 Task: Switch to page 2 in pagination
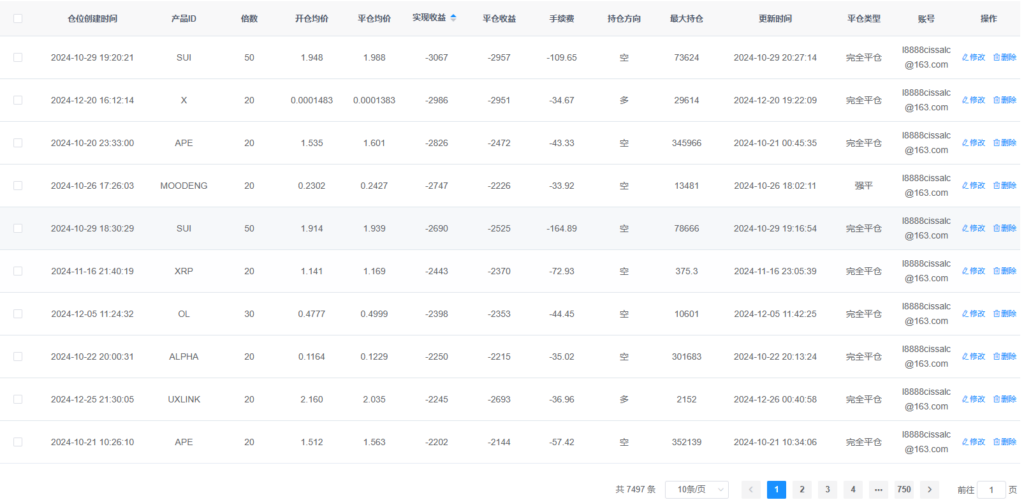coord(801,489)
